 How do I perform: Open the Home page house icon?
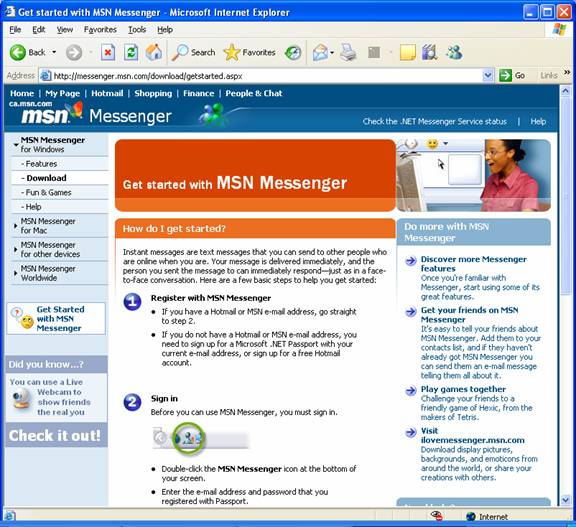pyautogui.click(x=154, y=53)
